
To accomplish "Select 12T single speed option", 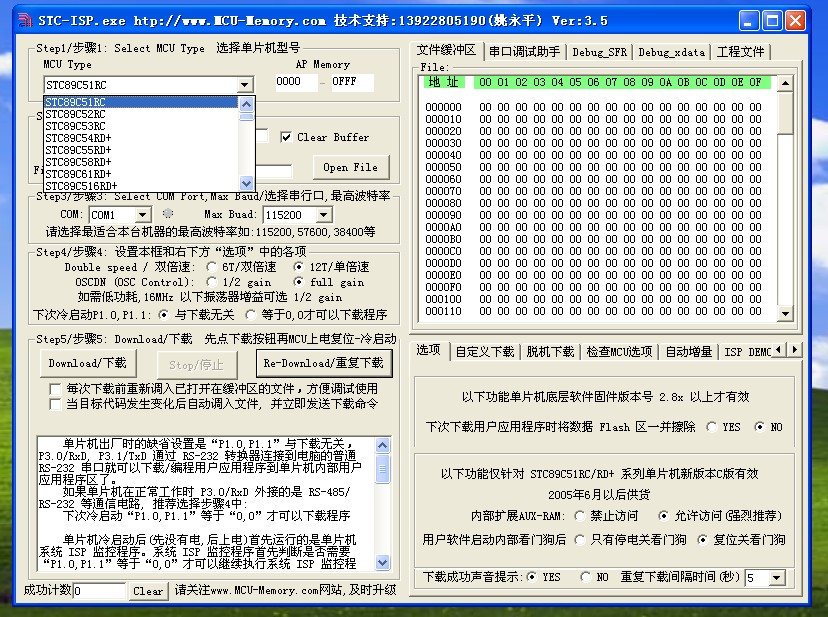I will tap(299, 267).
